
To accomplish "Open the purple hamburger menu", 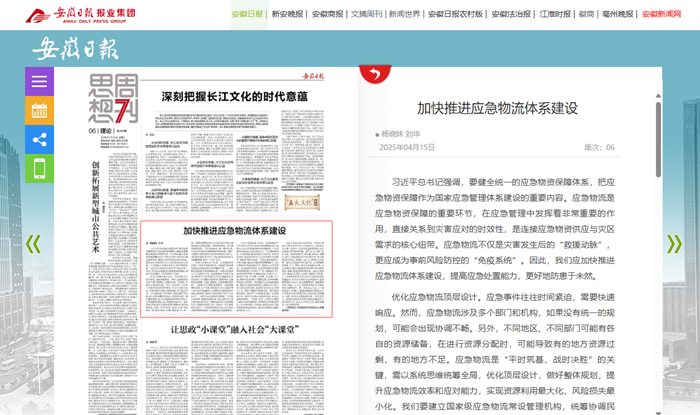I will 40,82.
